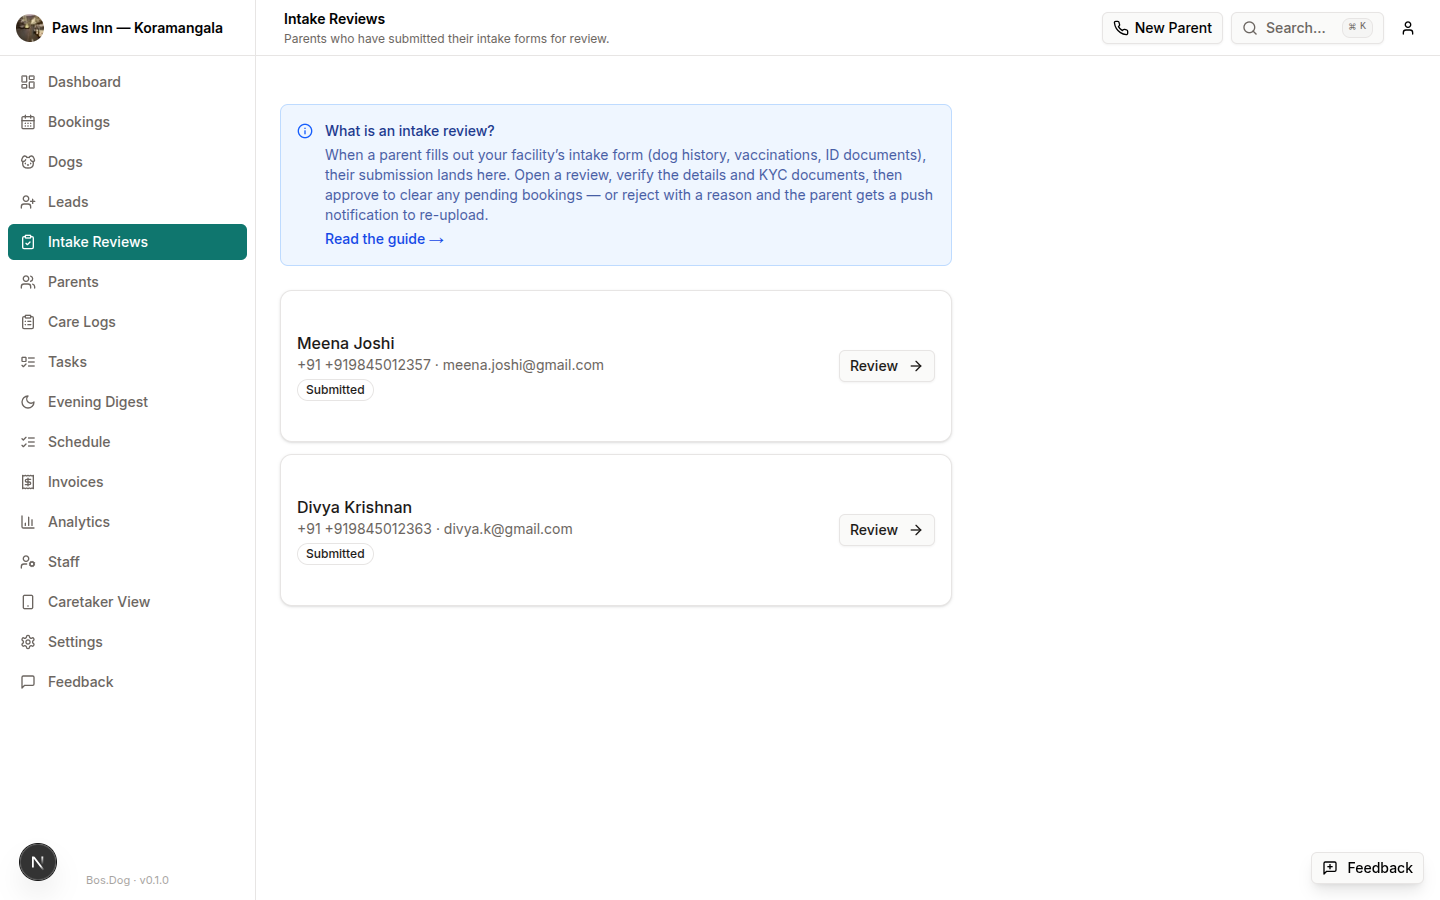Viewport: 1440px width, 900px height.
Task: Open Caretaker View via its phone icon
Action: click(27, 601)
